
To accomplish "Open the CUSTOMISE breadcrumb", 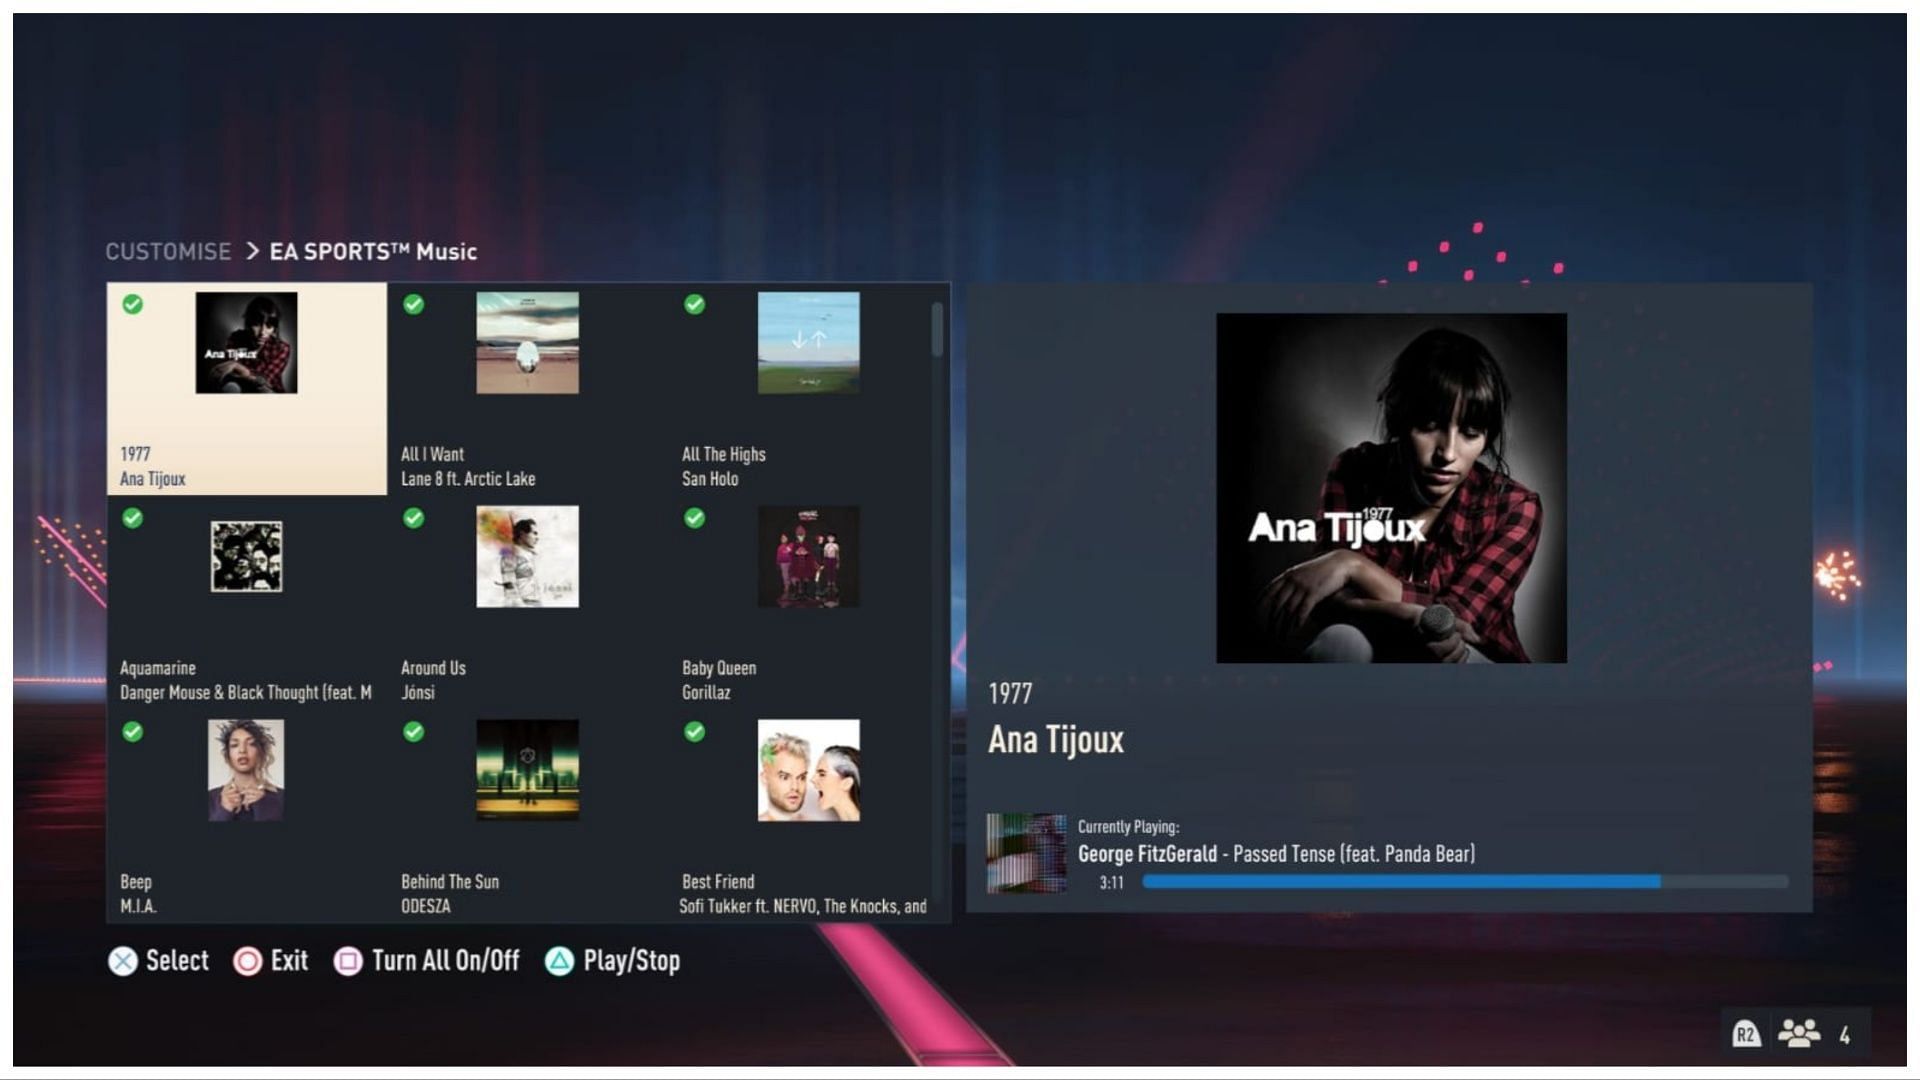I will pyautogui.click(x=168, y=251).
